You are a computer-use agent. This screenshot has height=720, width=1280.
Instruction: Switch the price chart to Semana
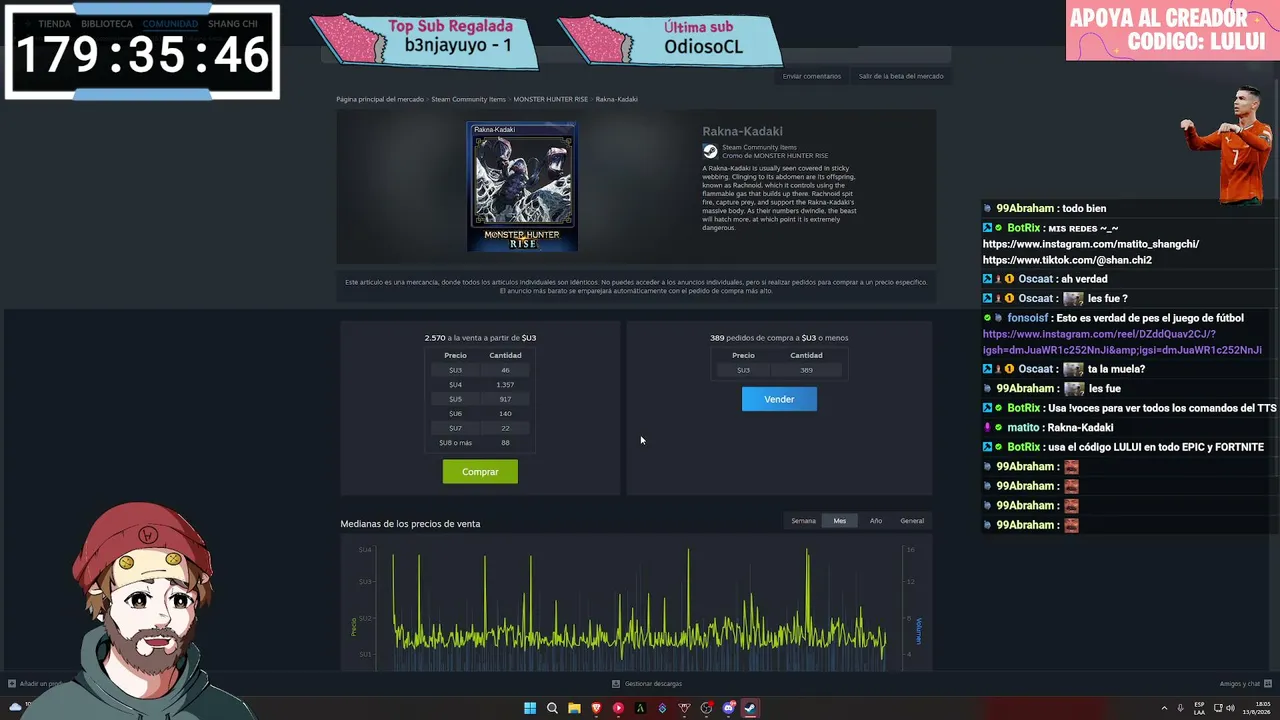(x=803, y=521)
